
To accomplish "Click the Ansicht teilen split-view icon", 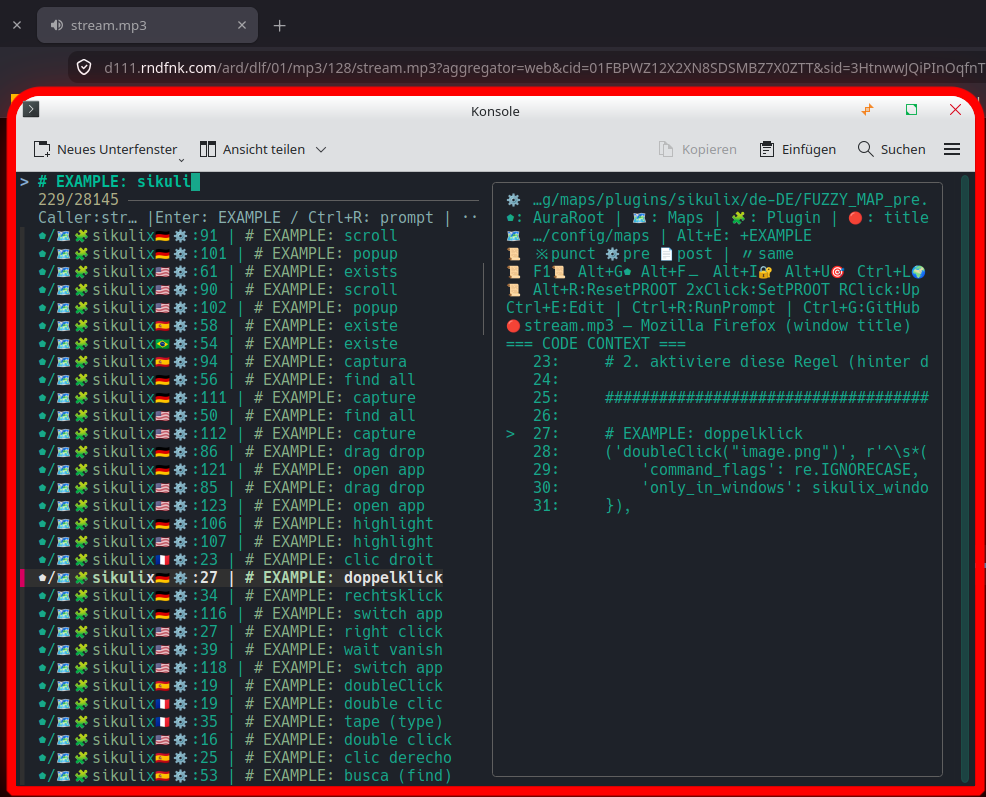I will coord(208,149).
